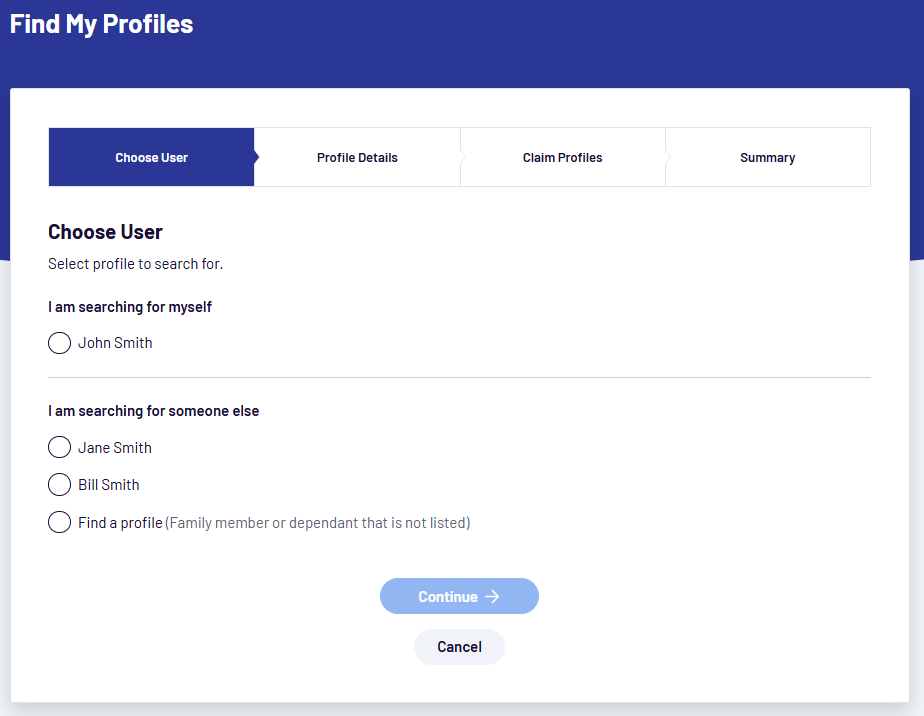Viewport: 924px width, 716px height.
Task: Cancel the profile search
Action: 459,647
